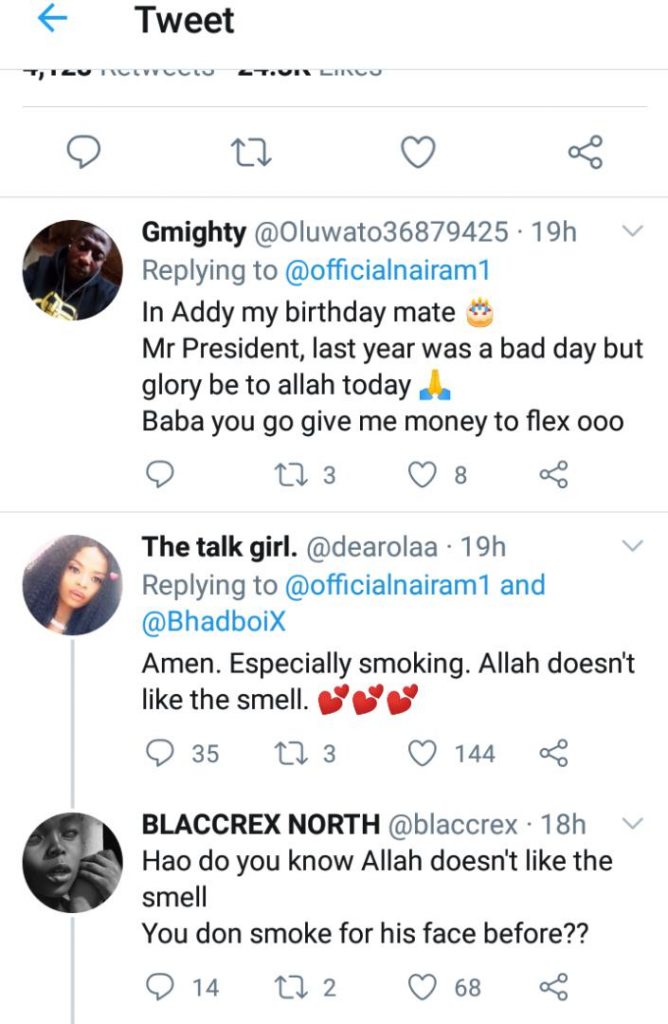Share BLACCREX NORTH's reply
Image resolution: width=668 pixels, height=1024 pixels.
[553, 988]
